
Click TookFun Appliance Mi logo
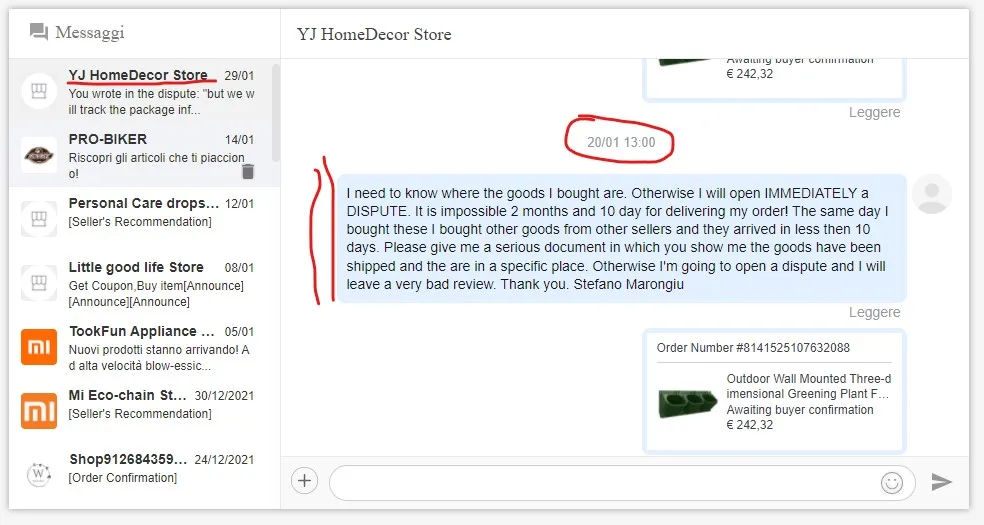[x=39, y=346]
